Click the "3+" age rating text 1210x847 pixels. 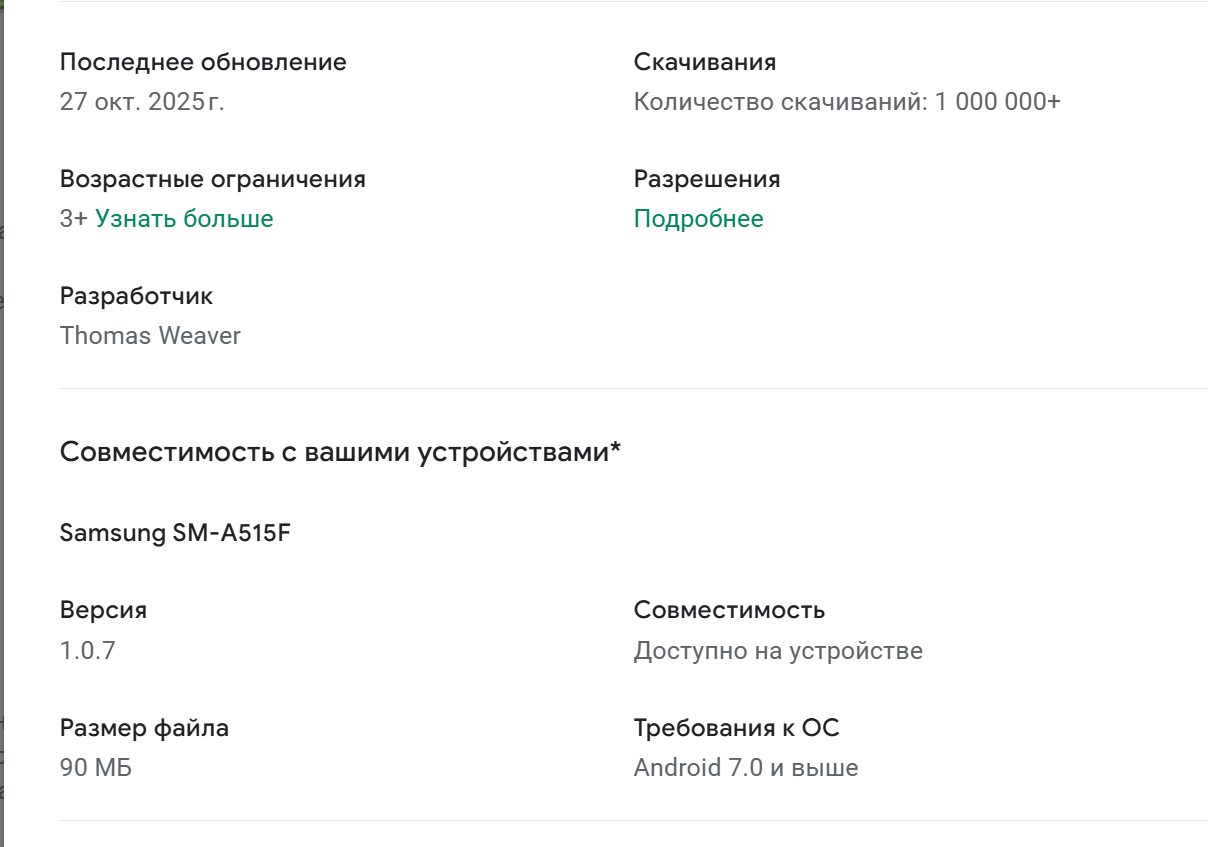coord(73,218)
